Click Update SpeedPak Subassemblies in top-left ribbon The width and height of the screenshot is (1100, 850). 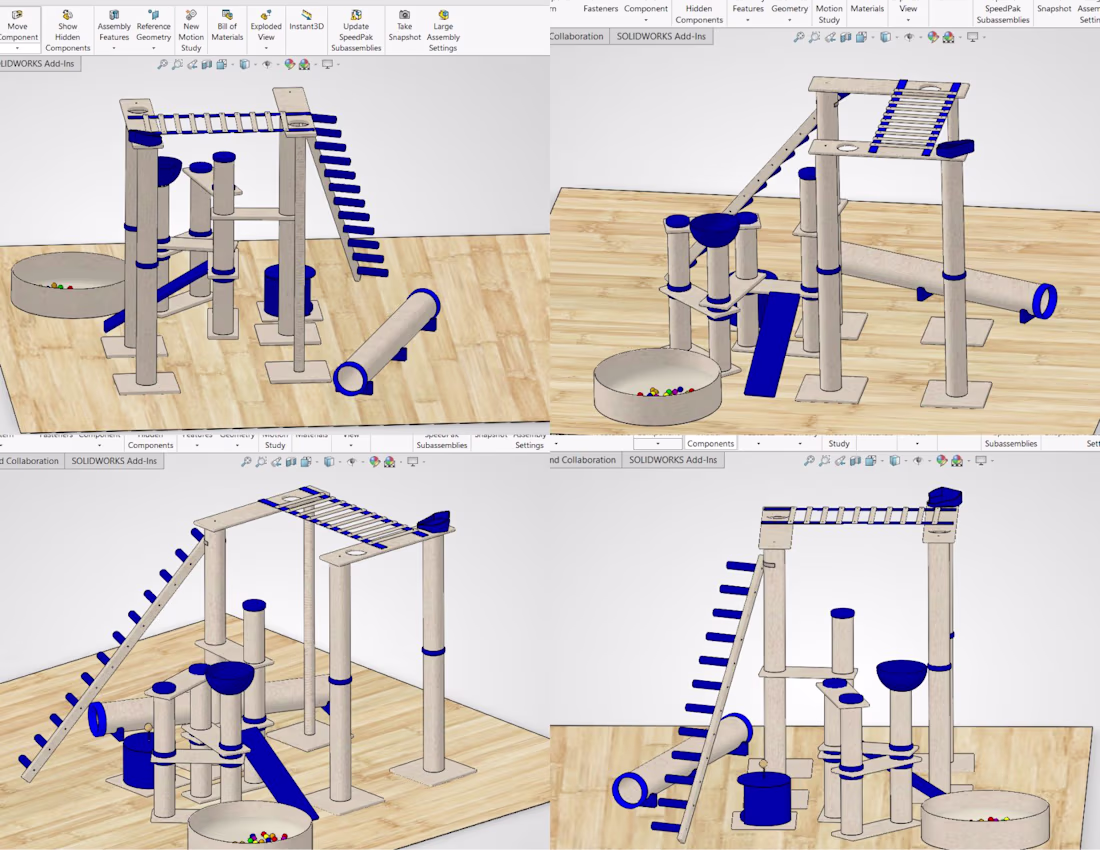coord(356,32)
